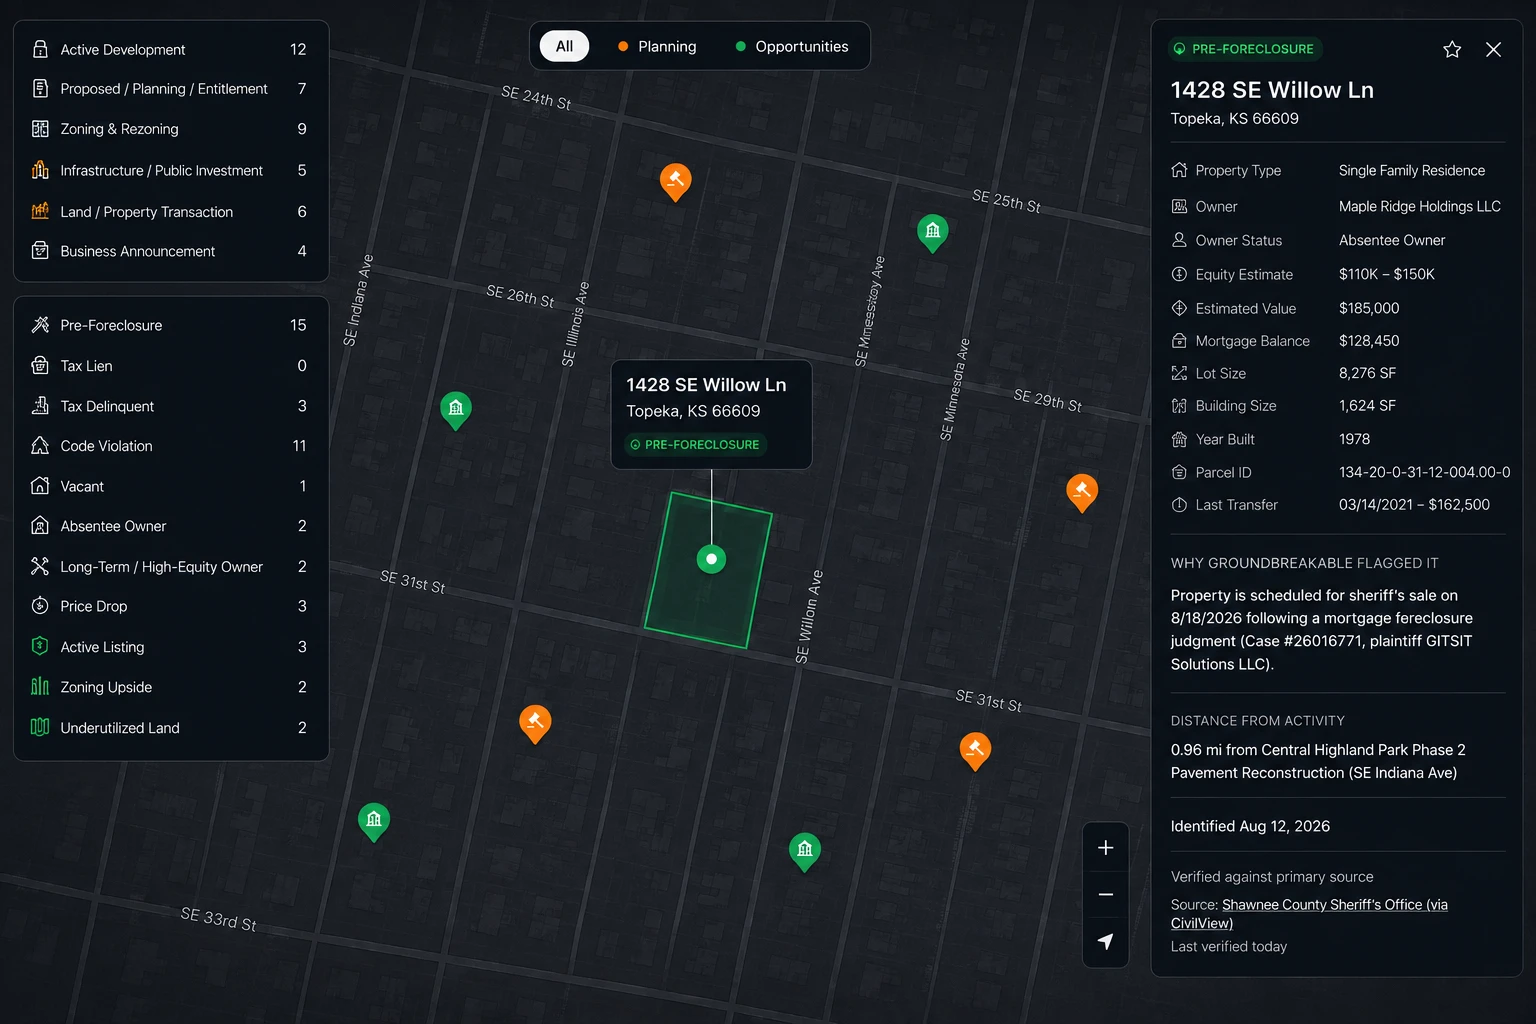Click the Equity Estimate $110K – $150K
Image resolution: width=1536 pixels, height=1024 pixels.
pyautogui.click(x=1386, y=274)
